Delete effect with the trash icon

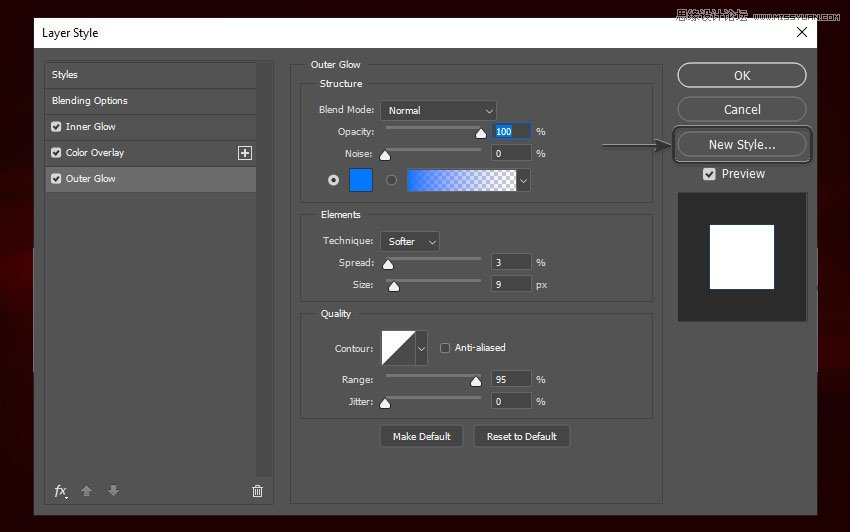[257, 491]
